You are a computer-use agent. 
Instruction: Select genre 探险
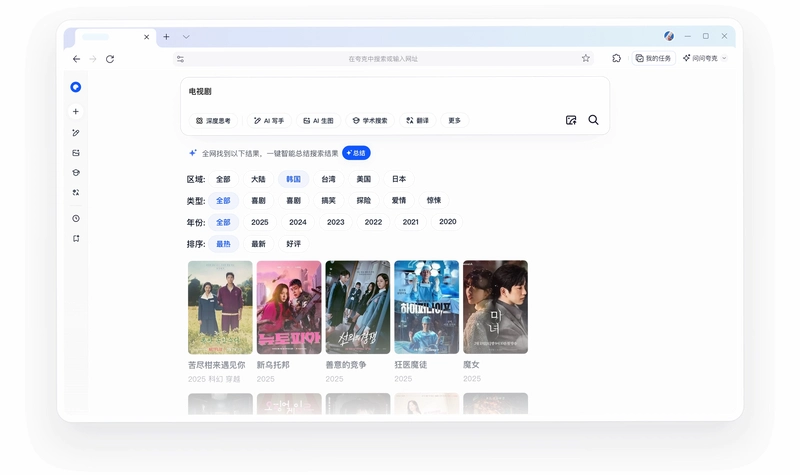click(x=364, y=201)
